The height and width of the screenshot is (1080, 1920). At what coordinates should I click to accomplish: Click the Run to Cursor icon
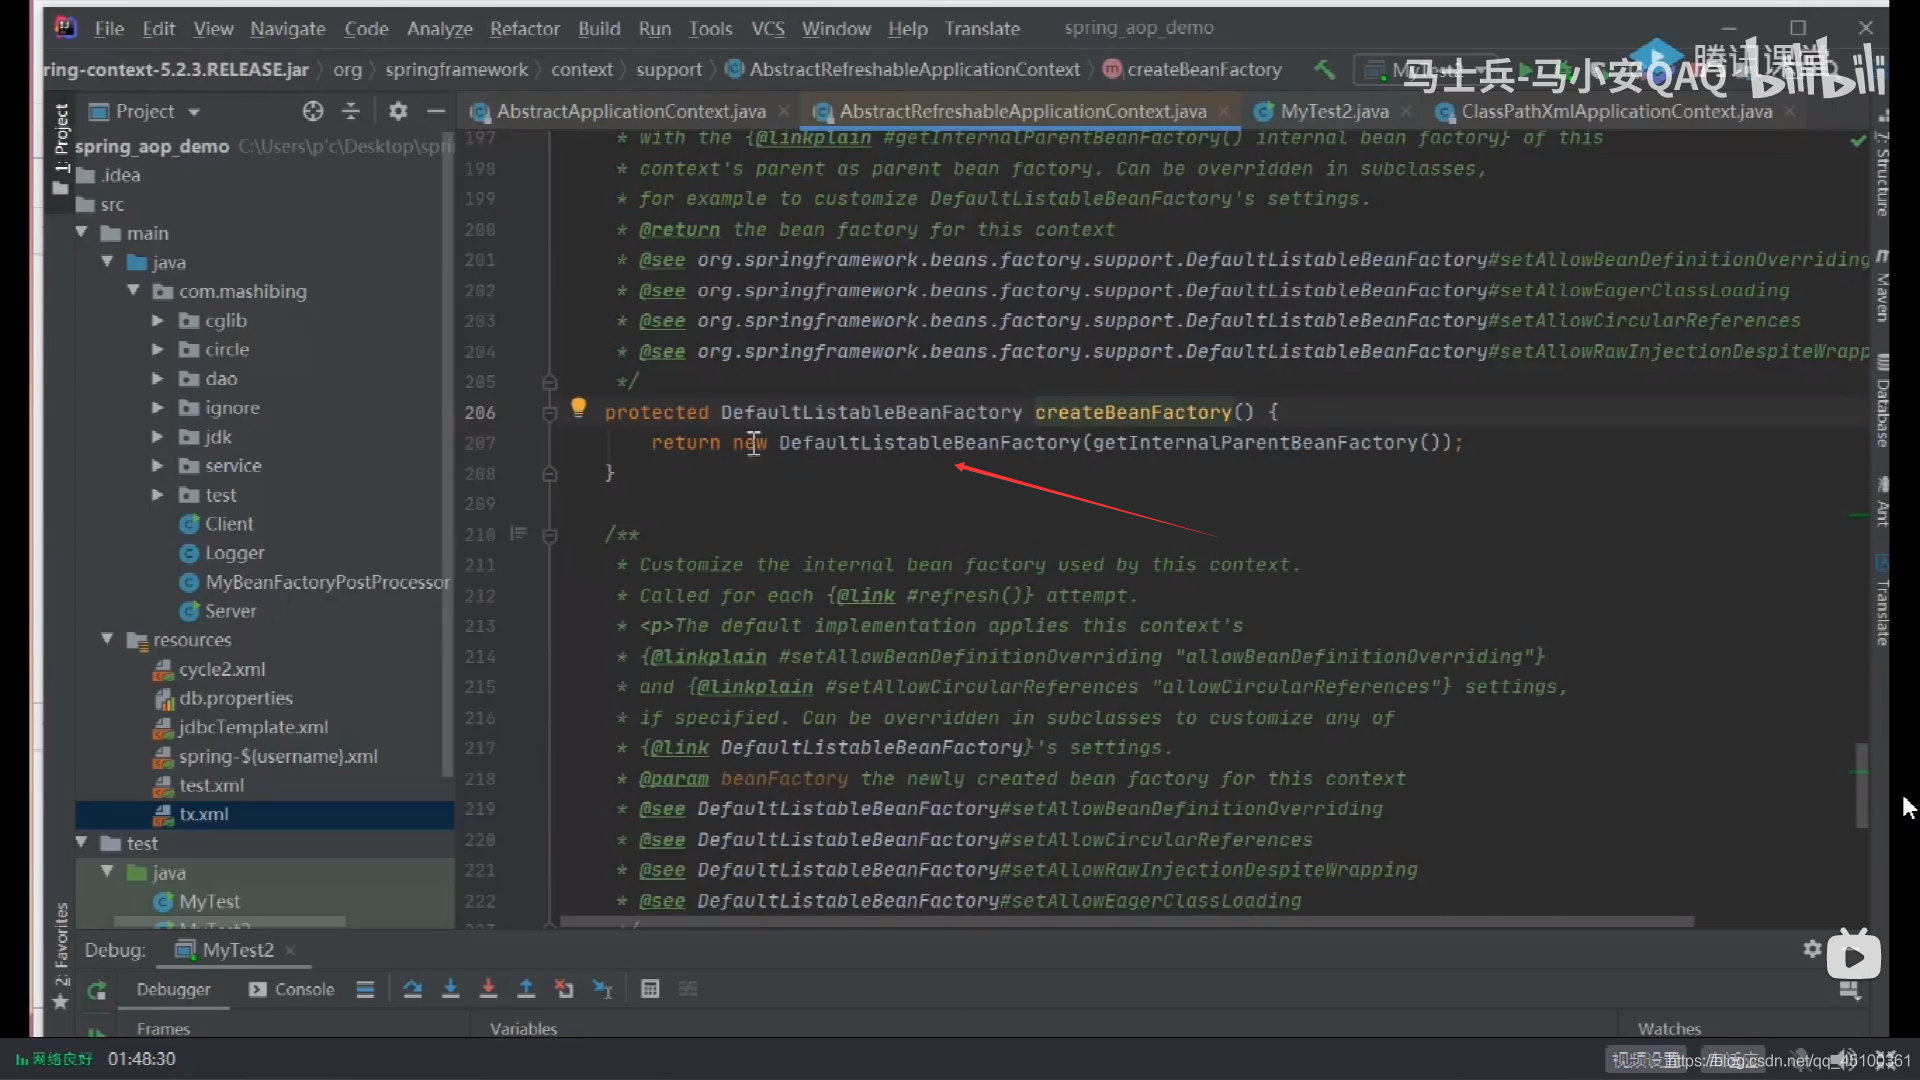(602, 989)
